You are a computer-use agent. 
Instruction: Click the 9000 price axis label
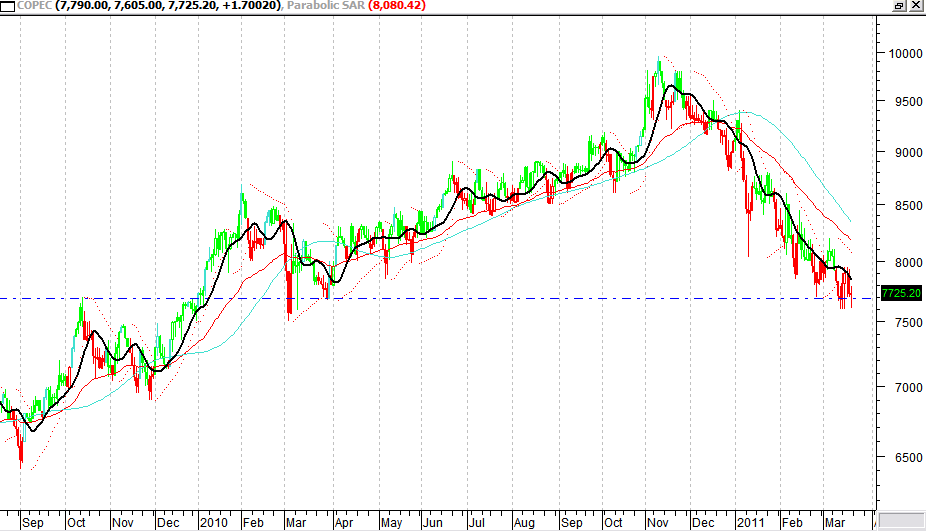click(x=908, y=152)
